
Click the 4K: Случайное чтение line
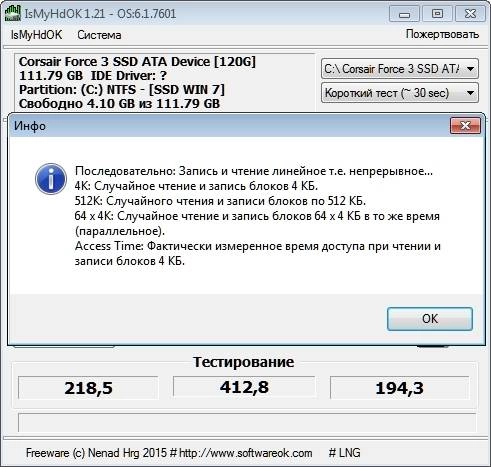pos(196,186)
